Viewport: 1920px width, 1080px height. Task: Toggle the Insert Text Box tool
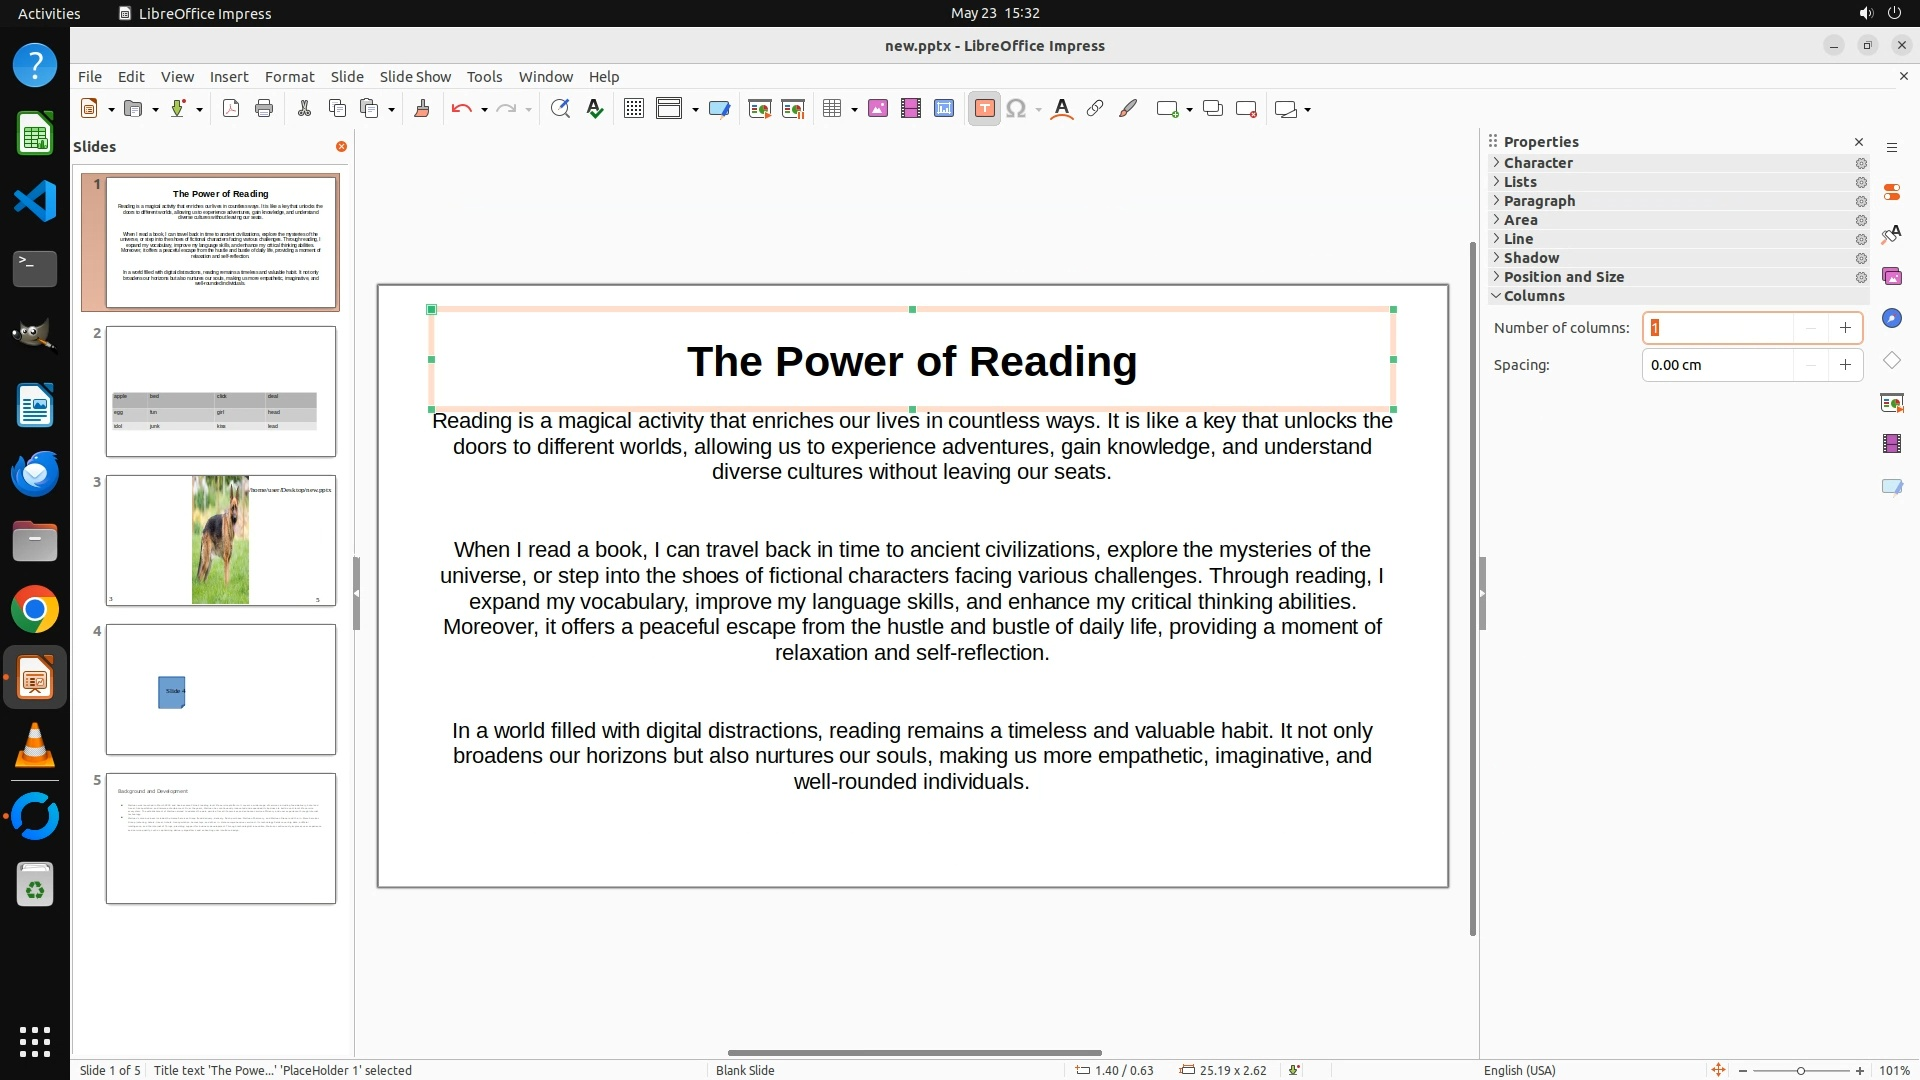tap(984, 109)
